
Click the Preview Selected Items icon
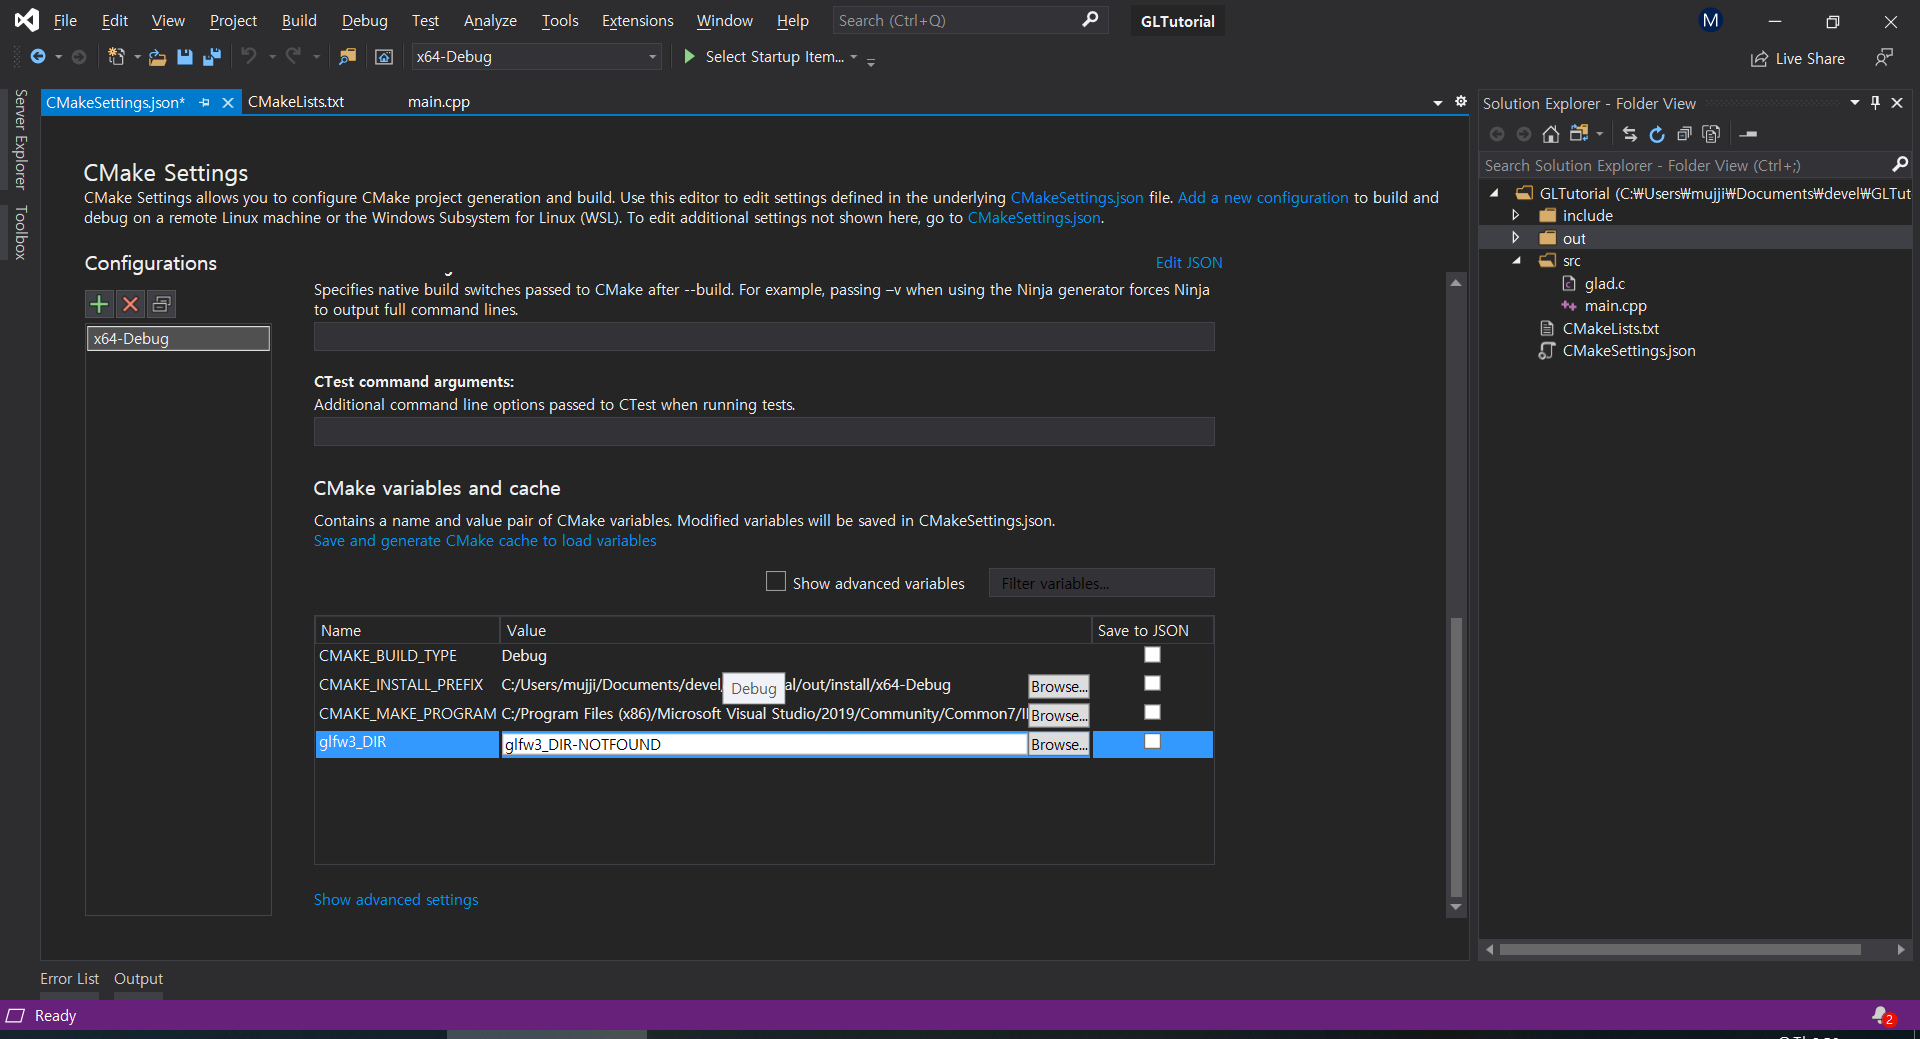(1748, 134)
